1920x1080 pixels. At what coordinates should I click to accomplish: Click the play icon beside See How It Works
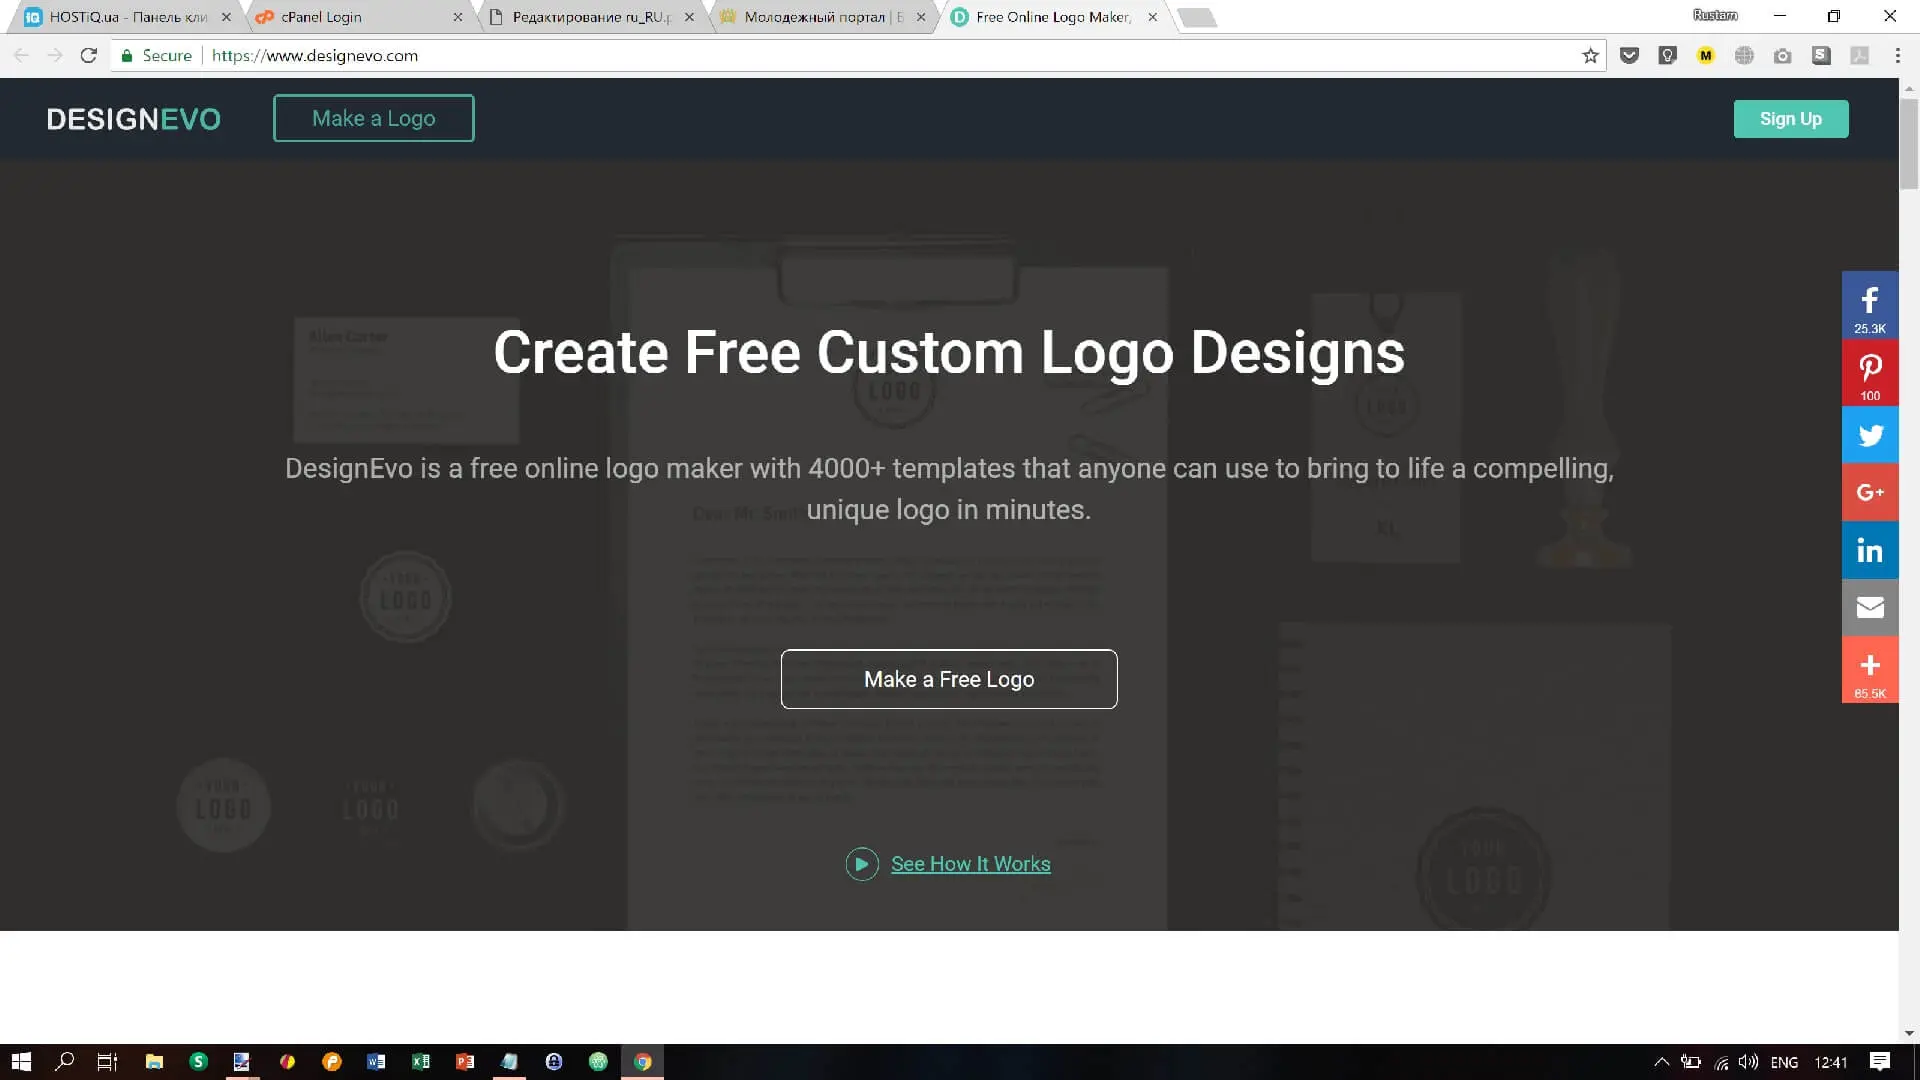pos(862,864)
